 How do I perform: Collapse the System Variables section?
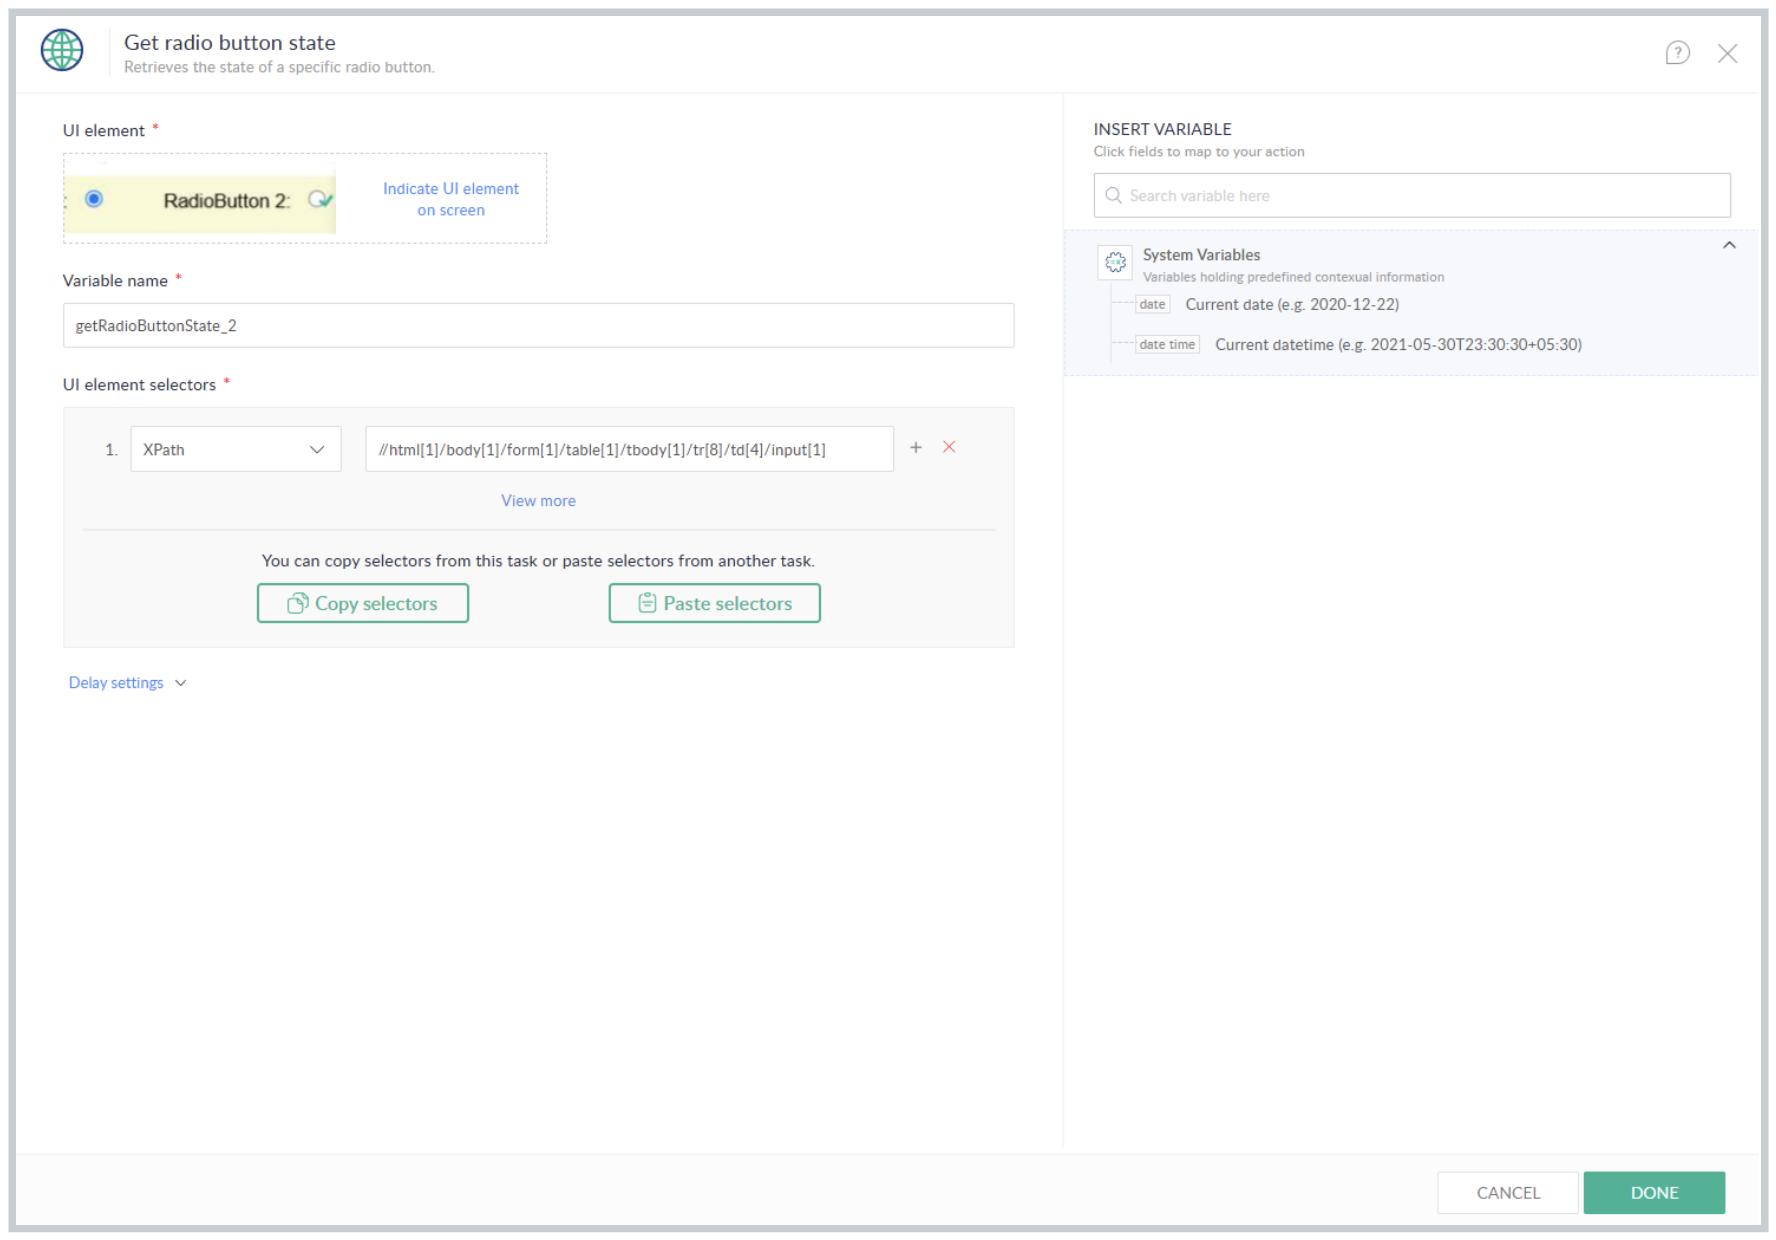tap(1729, 245)
